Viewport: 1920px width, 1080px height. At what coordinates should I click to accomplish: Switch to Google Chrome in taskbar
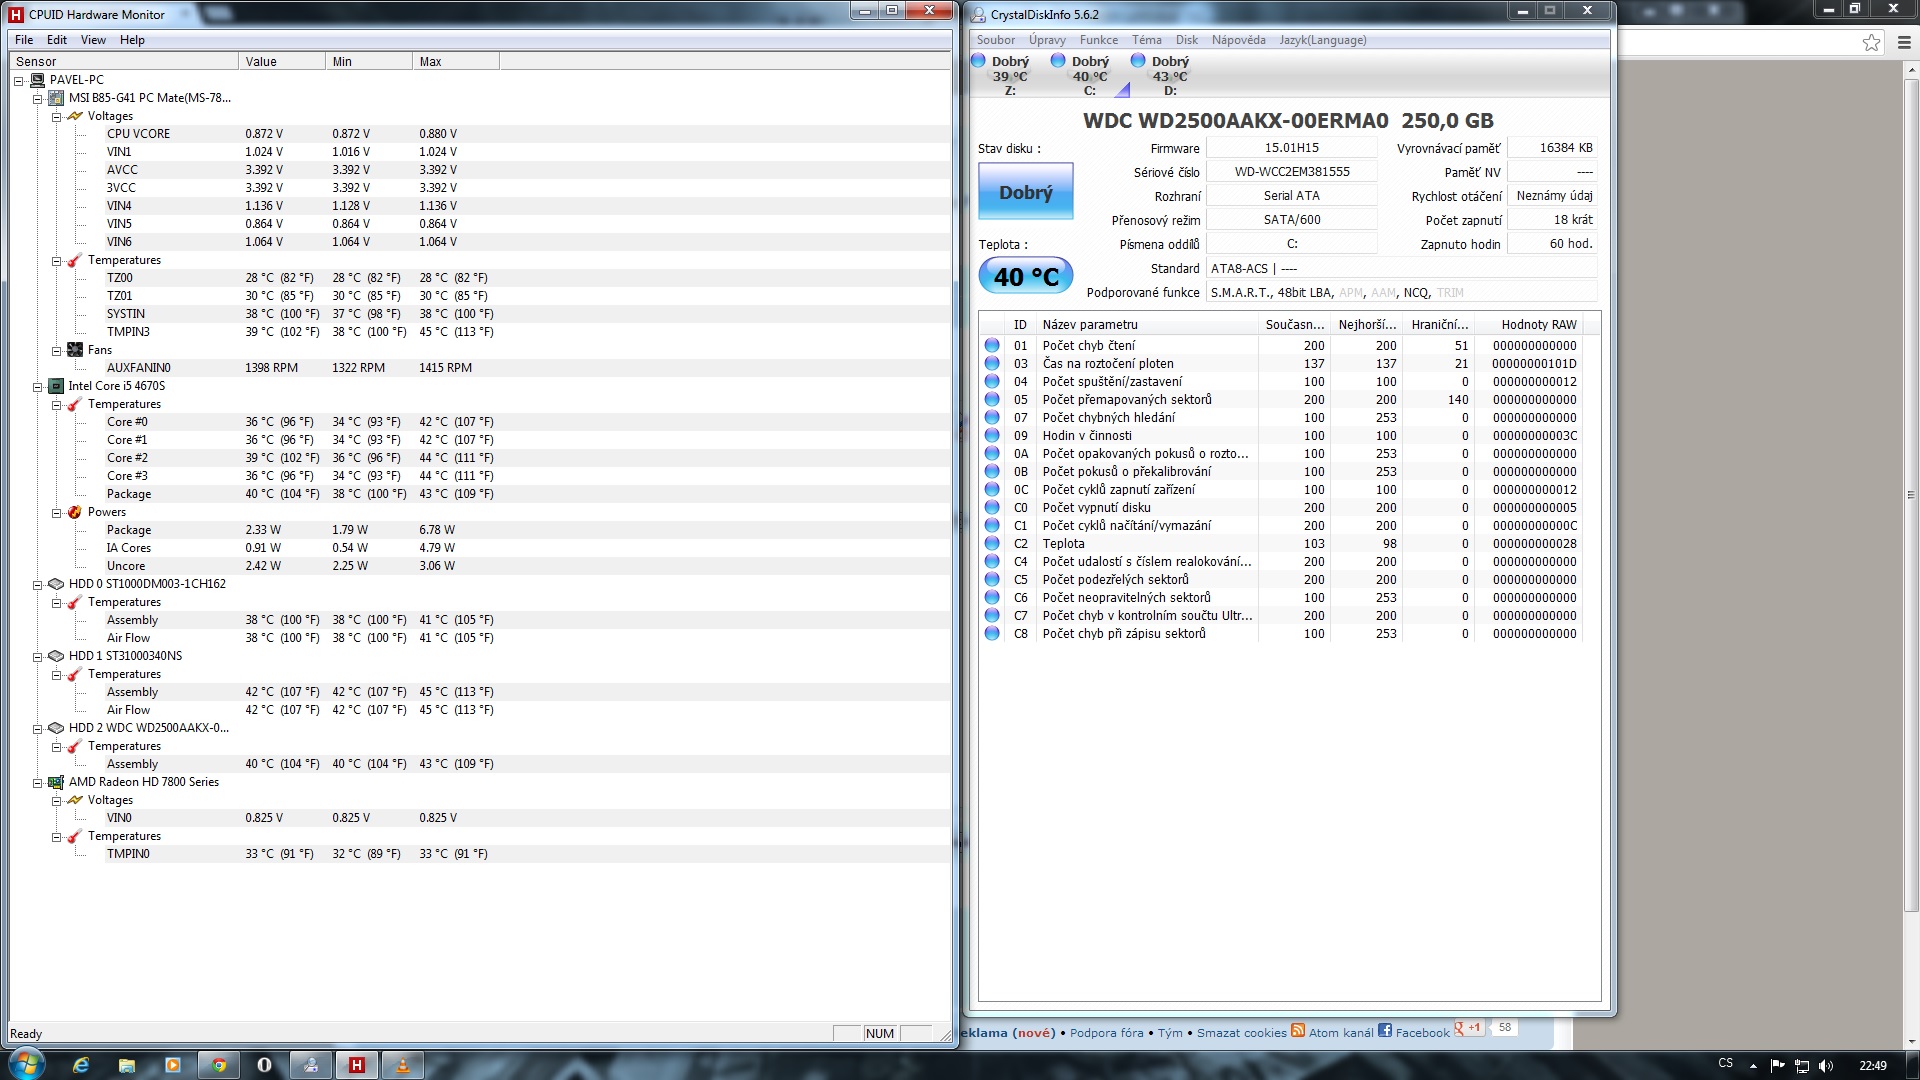219,1065
